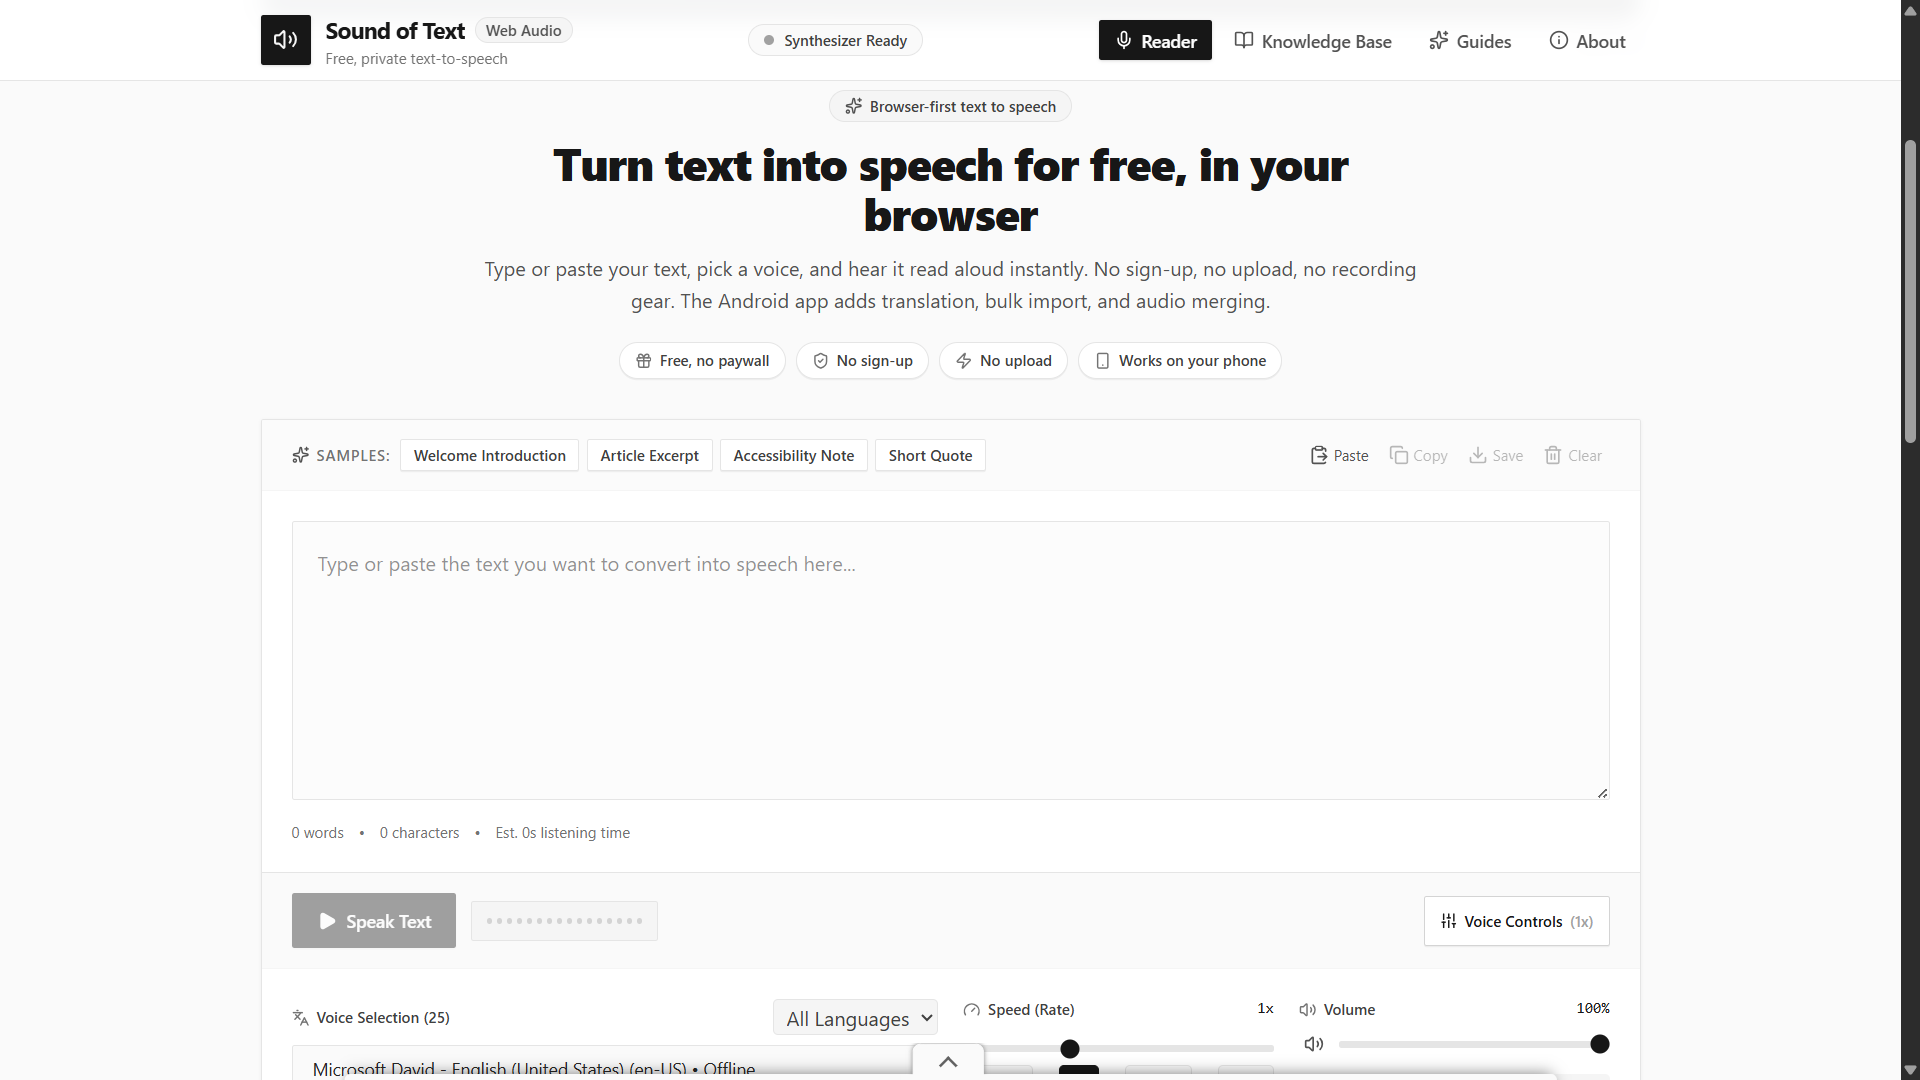Click the "Voice Selection (25)" label

click(383, 1017)
